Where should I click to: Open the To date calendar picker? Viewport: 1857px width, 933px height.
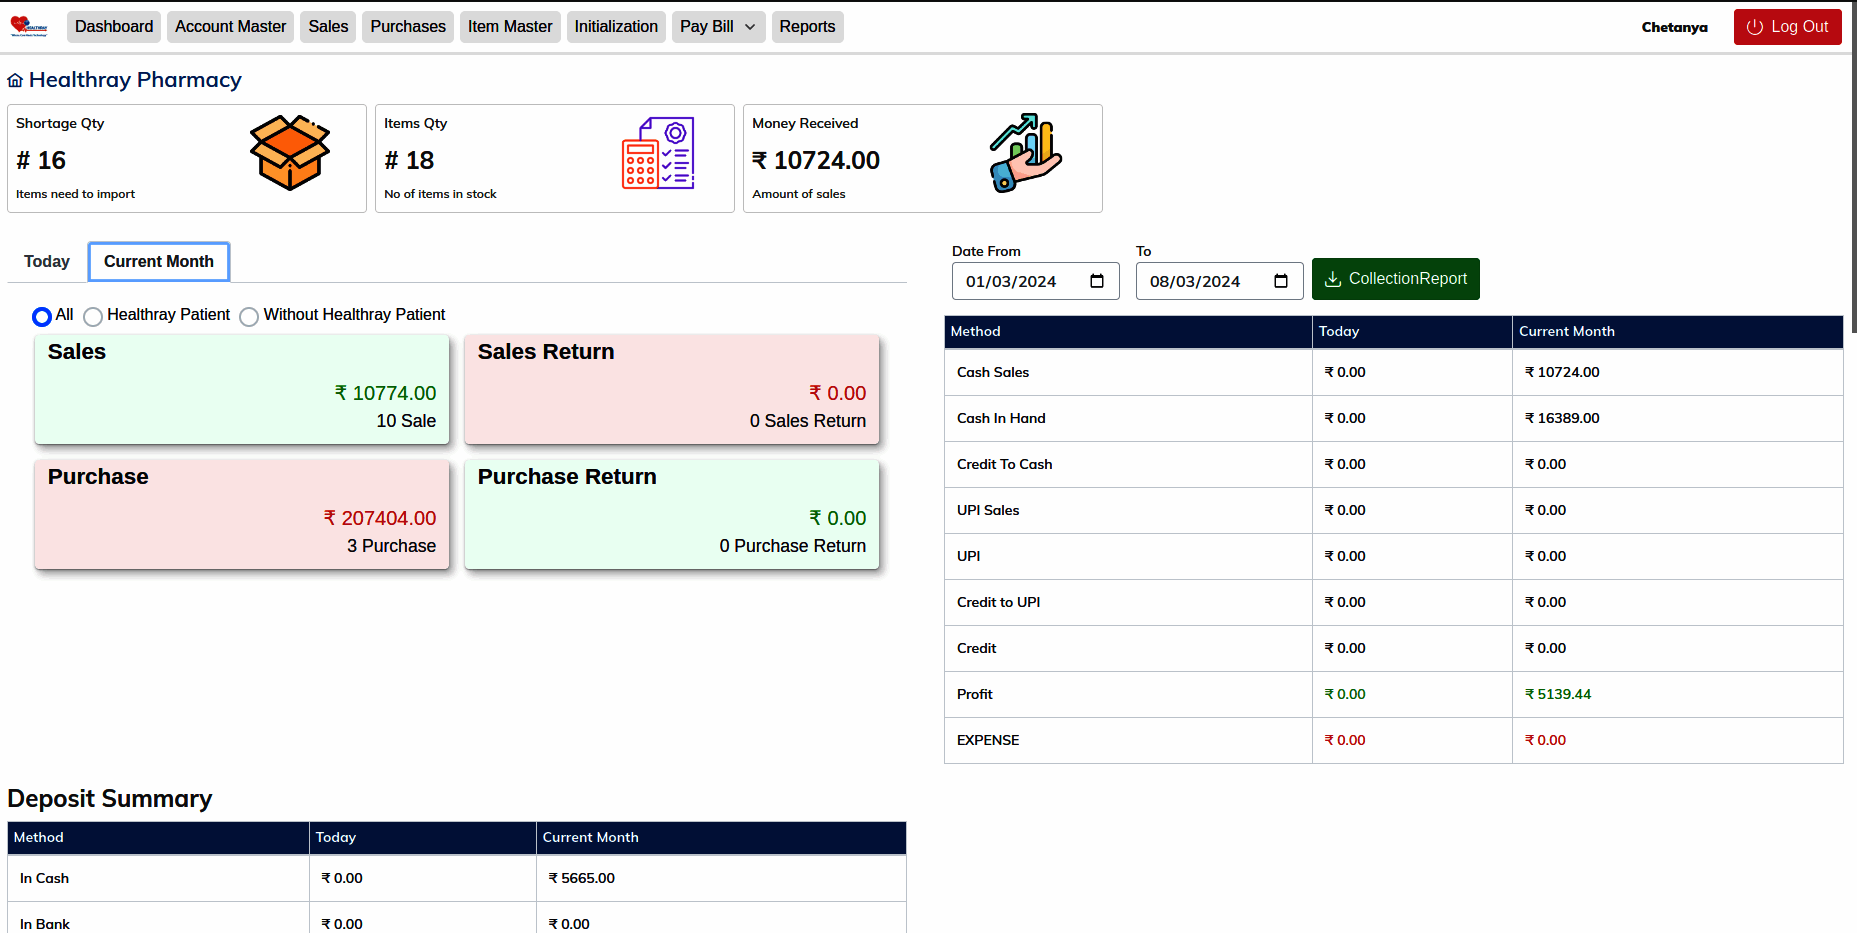point(1281,281)
